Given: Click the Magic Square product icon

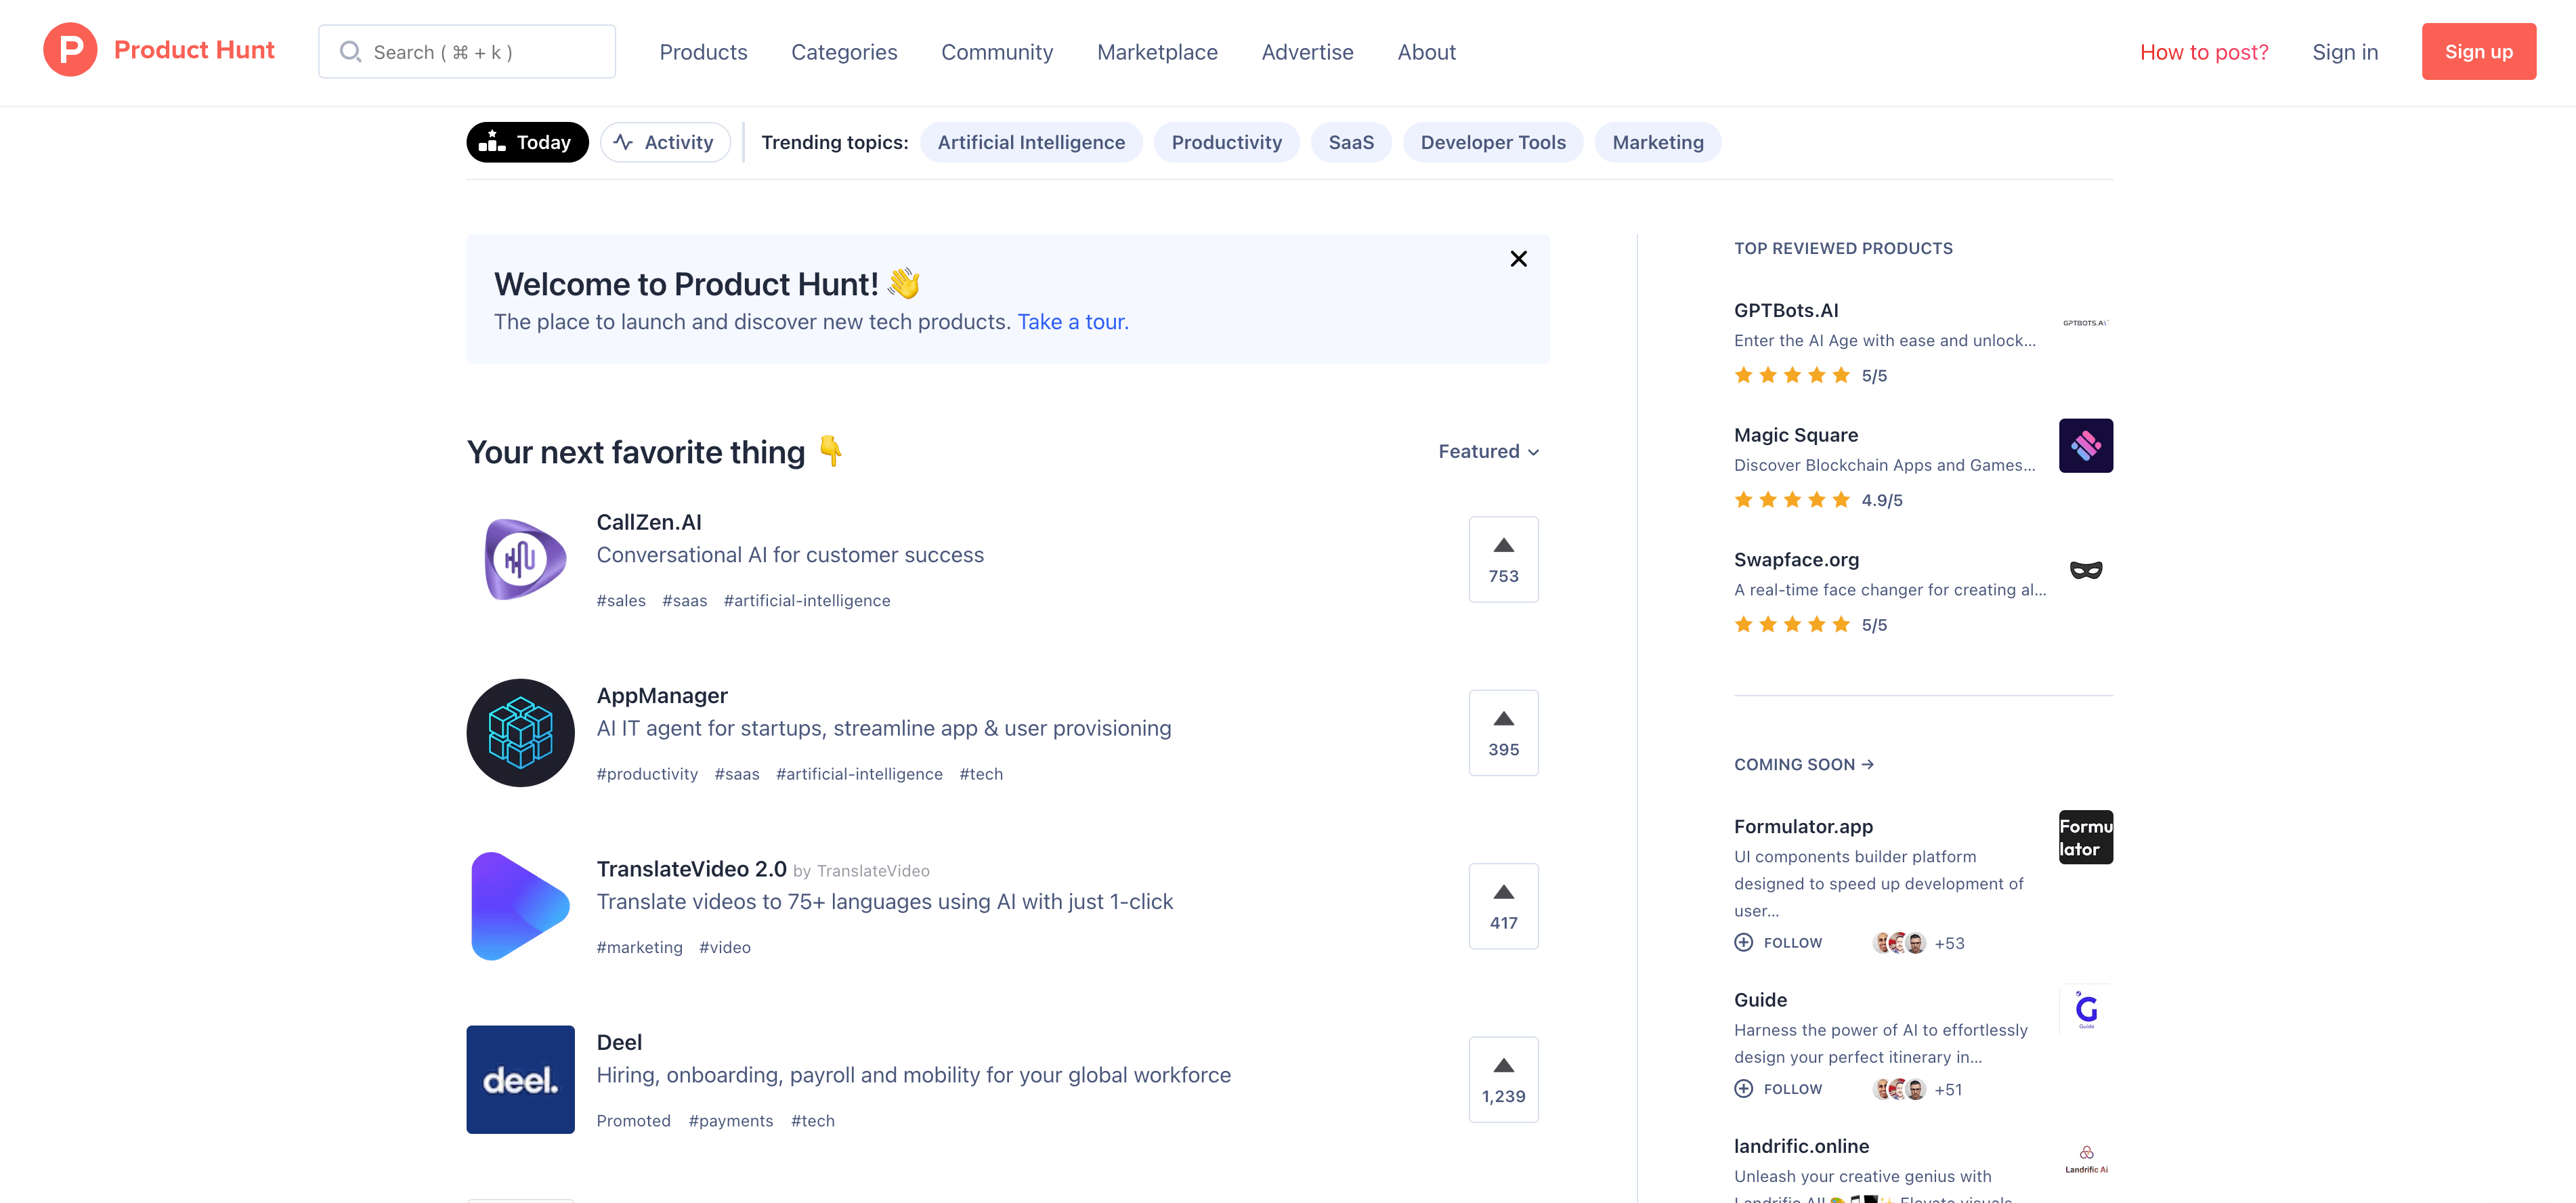Looking at the screenshot, I should click(2086, 445).
